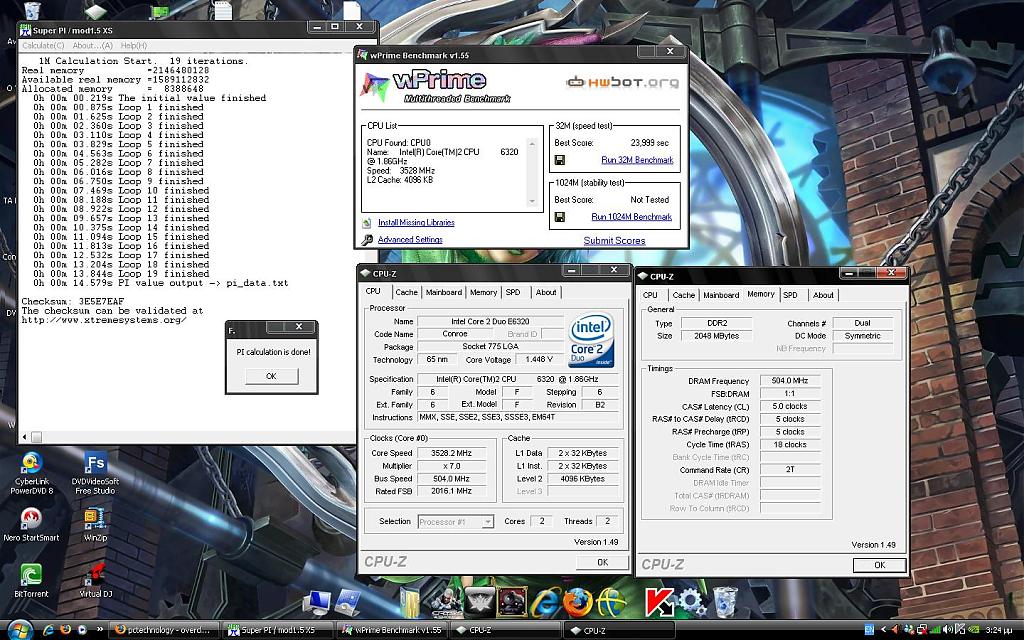
Task: Click the Firefox icon in the dock
Action: tap(577, 601)
